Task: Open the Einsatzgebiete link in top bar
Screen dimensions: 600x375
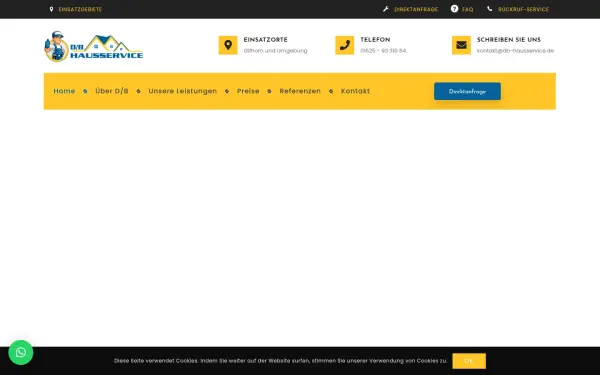Action: click(x=80, y=9)
